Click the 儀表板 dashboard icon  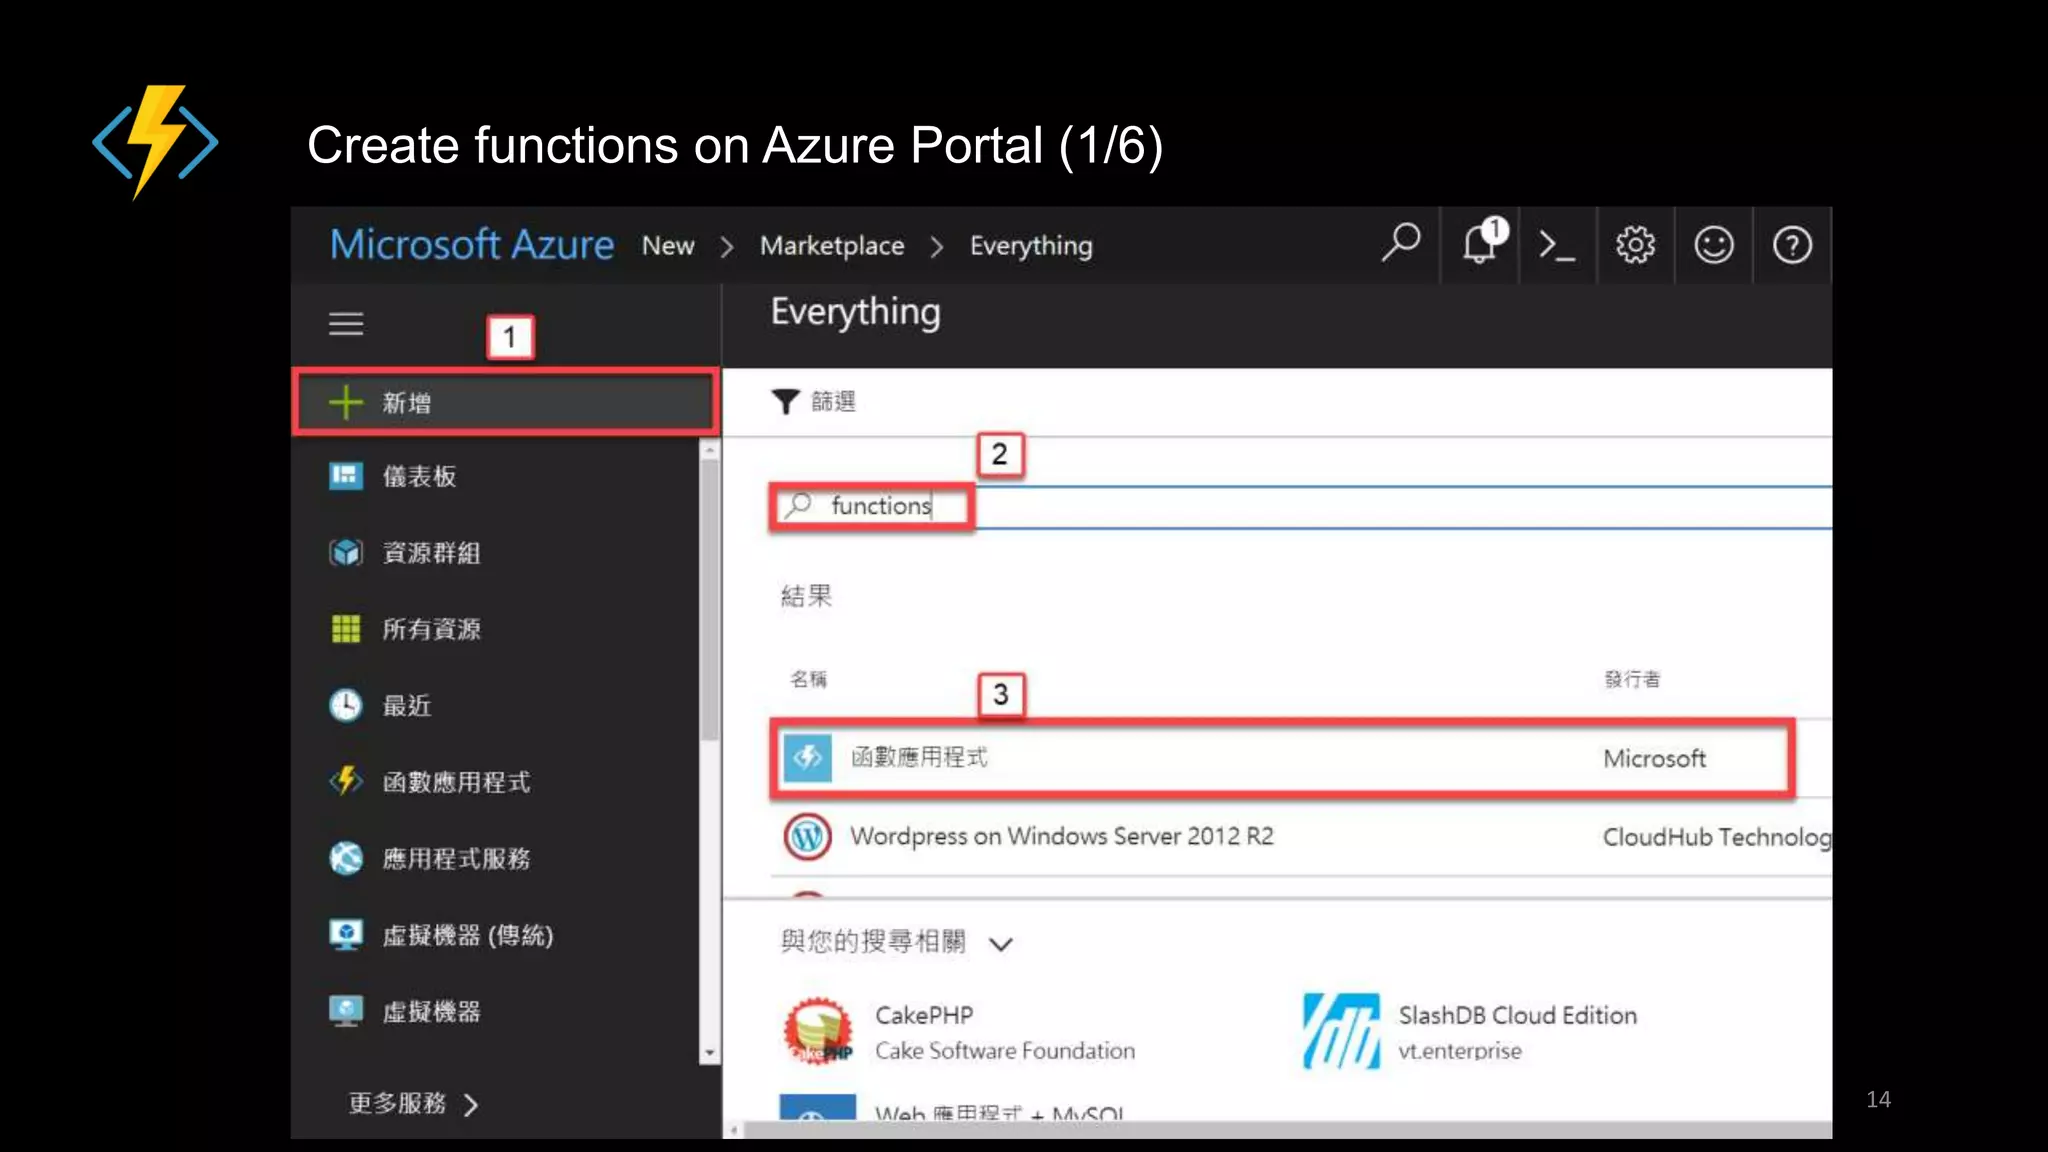point(346,476)
